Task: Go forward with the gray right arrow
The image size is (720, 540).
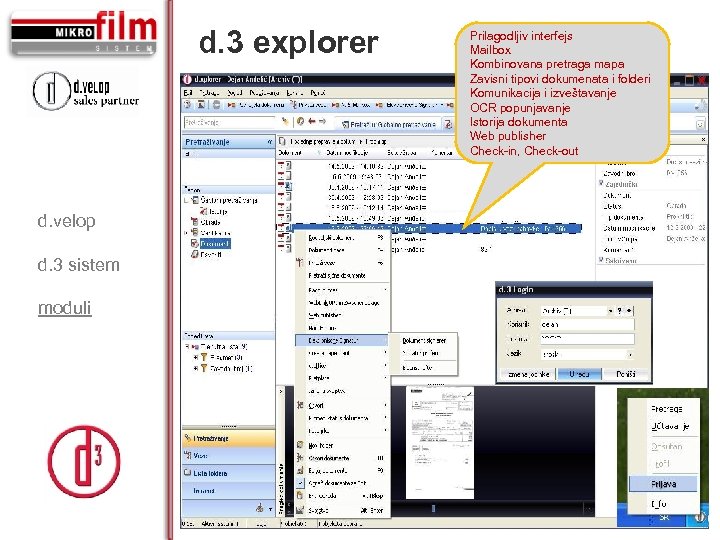Action: point(322,121)
